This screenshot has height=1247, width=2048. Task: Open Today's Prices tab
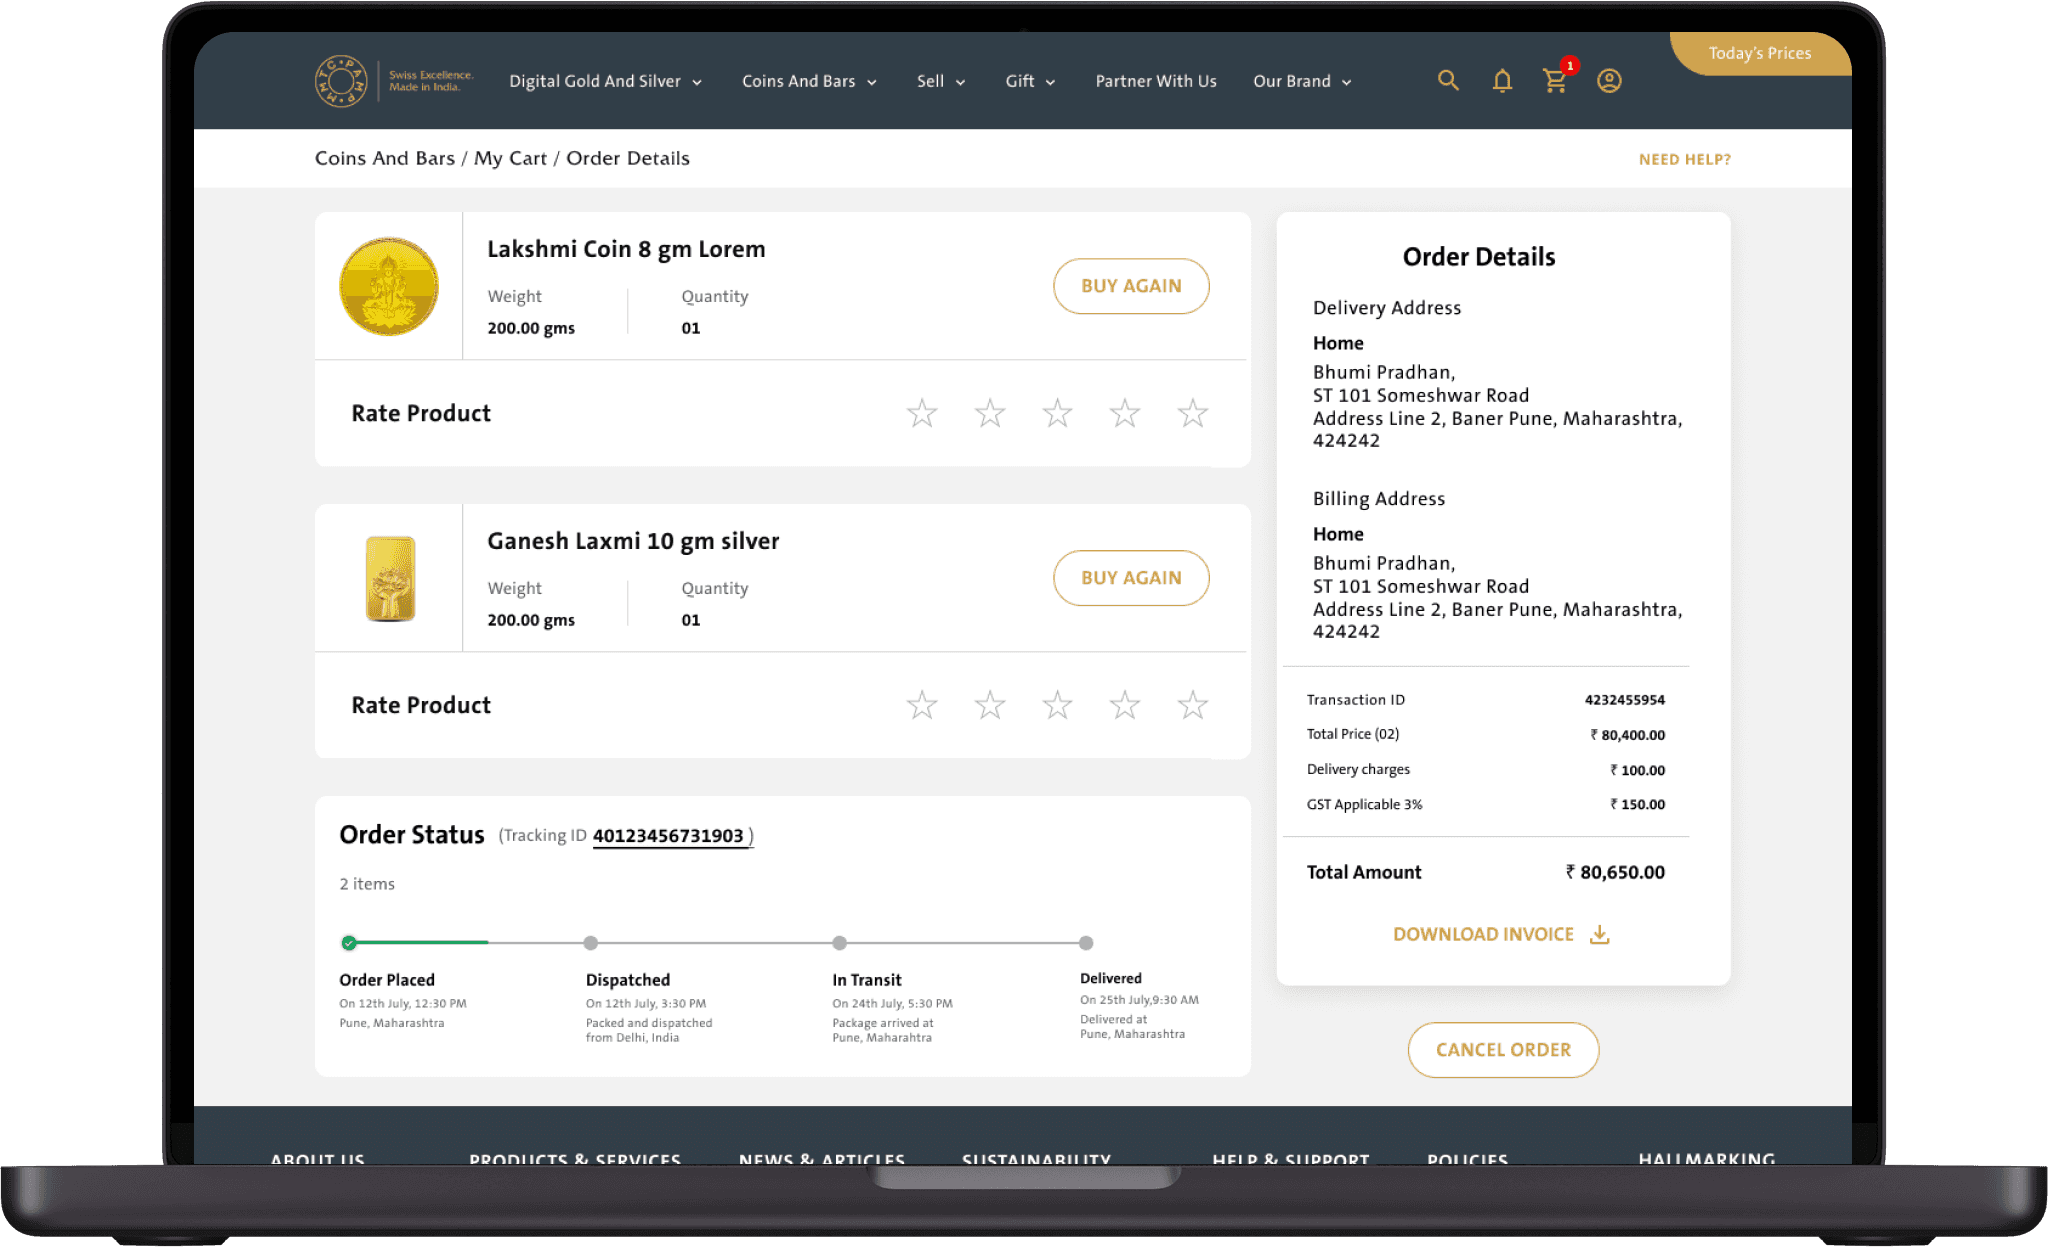click(1759, 53)
